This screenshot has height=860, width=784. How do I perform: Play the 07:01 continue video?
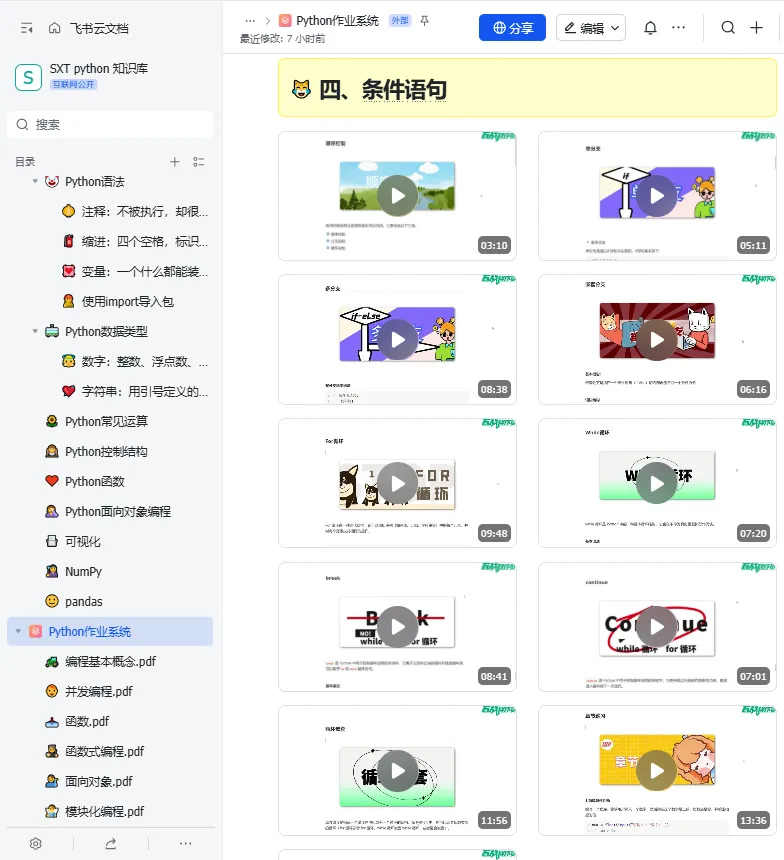(657, 627)
